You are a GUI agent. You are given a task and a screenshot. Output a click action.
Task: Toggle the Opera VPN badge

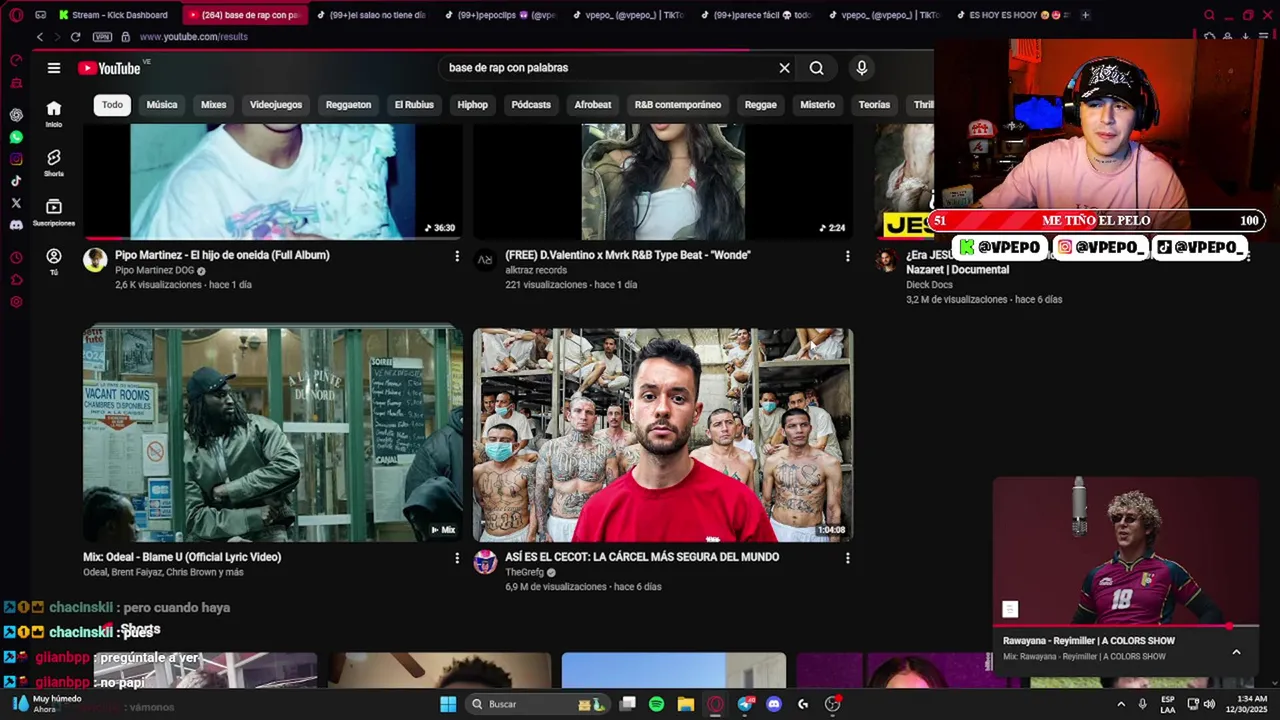(x=102, y=37)
